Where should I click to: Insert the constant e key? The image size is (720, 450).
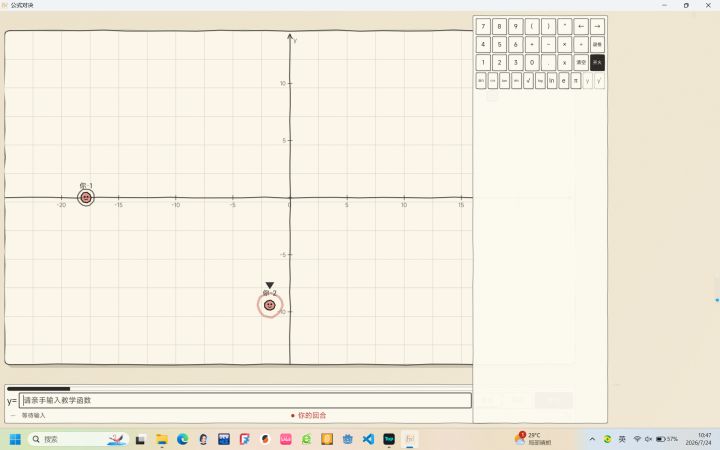[x=564, y=81]
